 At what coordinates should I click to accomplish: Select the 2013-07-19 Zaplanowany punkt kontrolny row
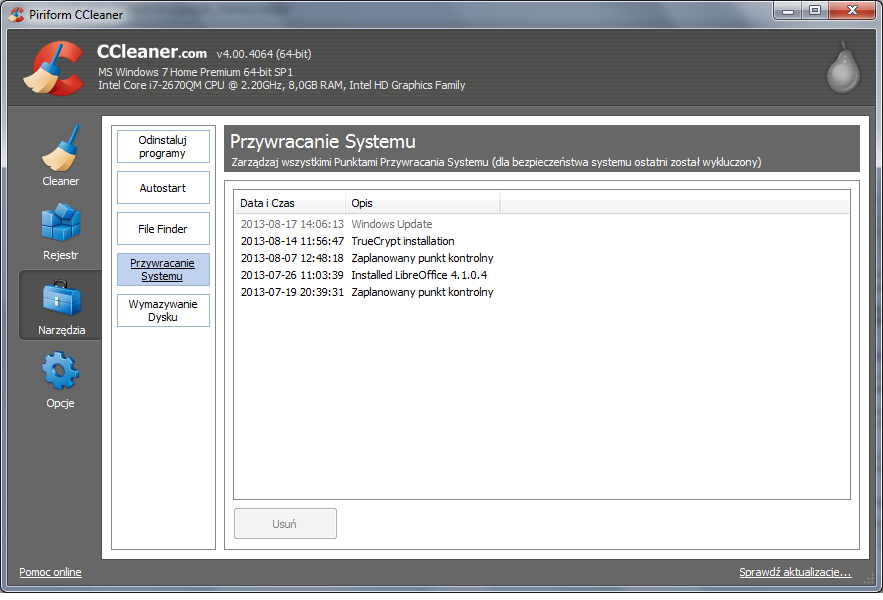[541, 292]
